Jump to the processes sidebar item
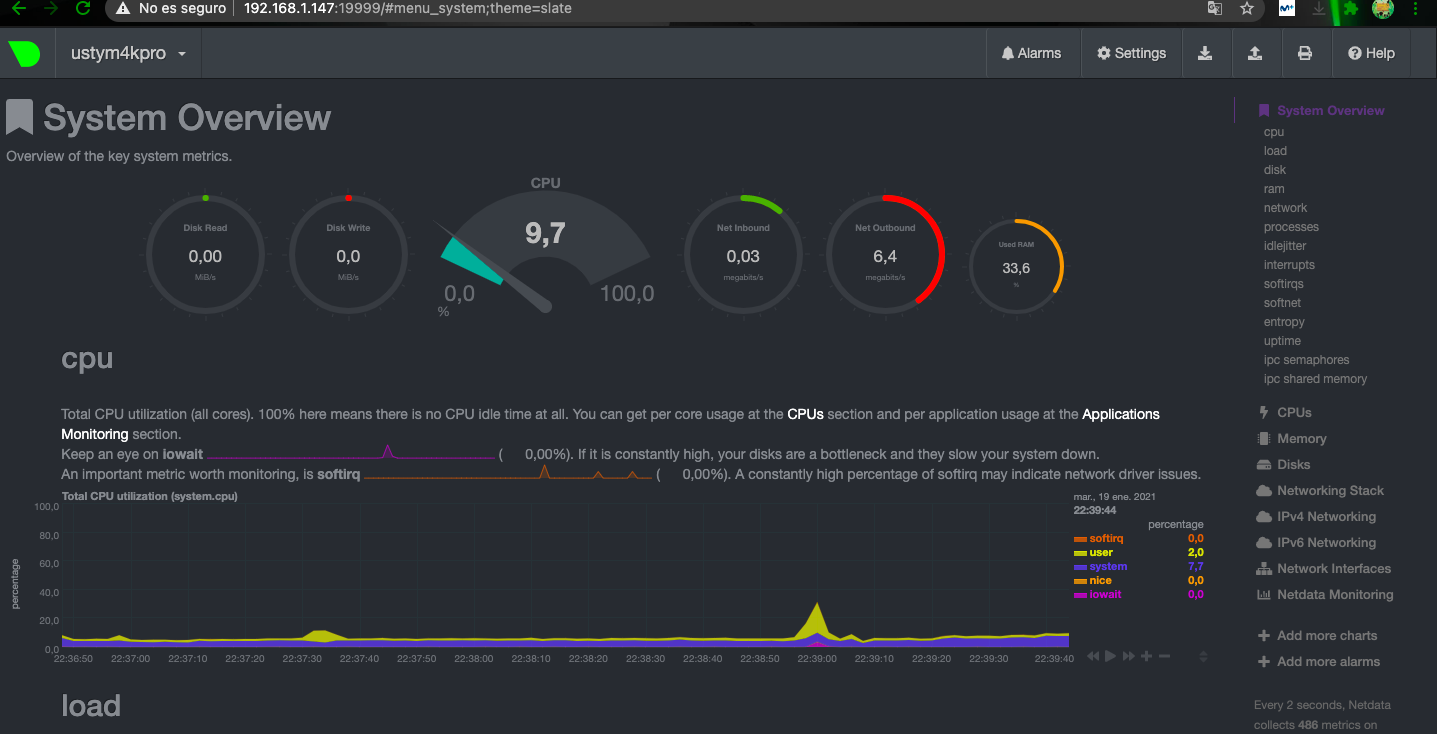The width and height of the screenshot is (1437, 734). point(1290,227)
